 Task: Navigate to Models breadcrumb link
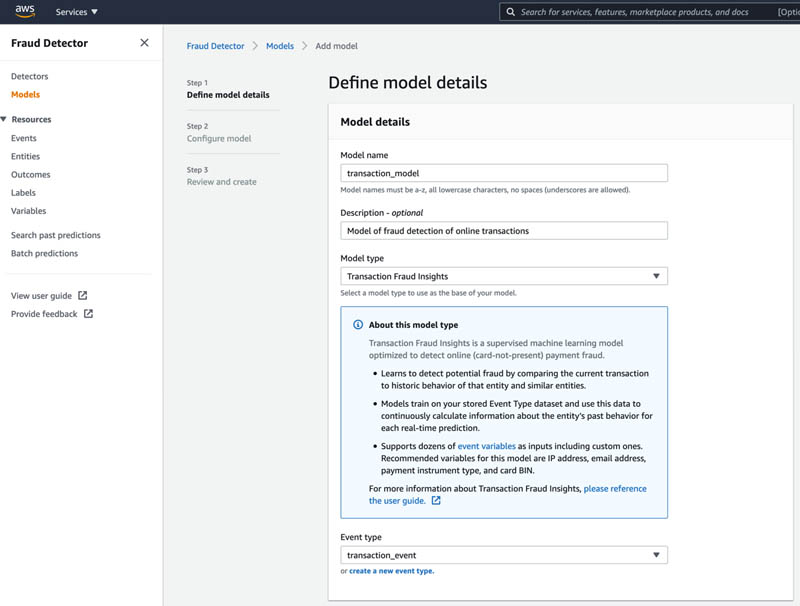pos(280,46)
